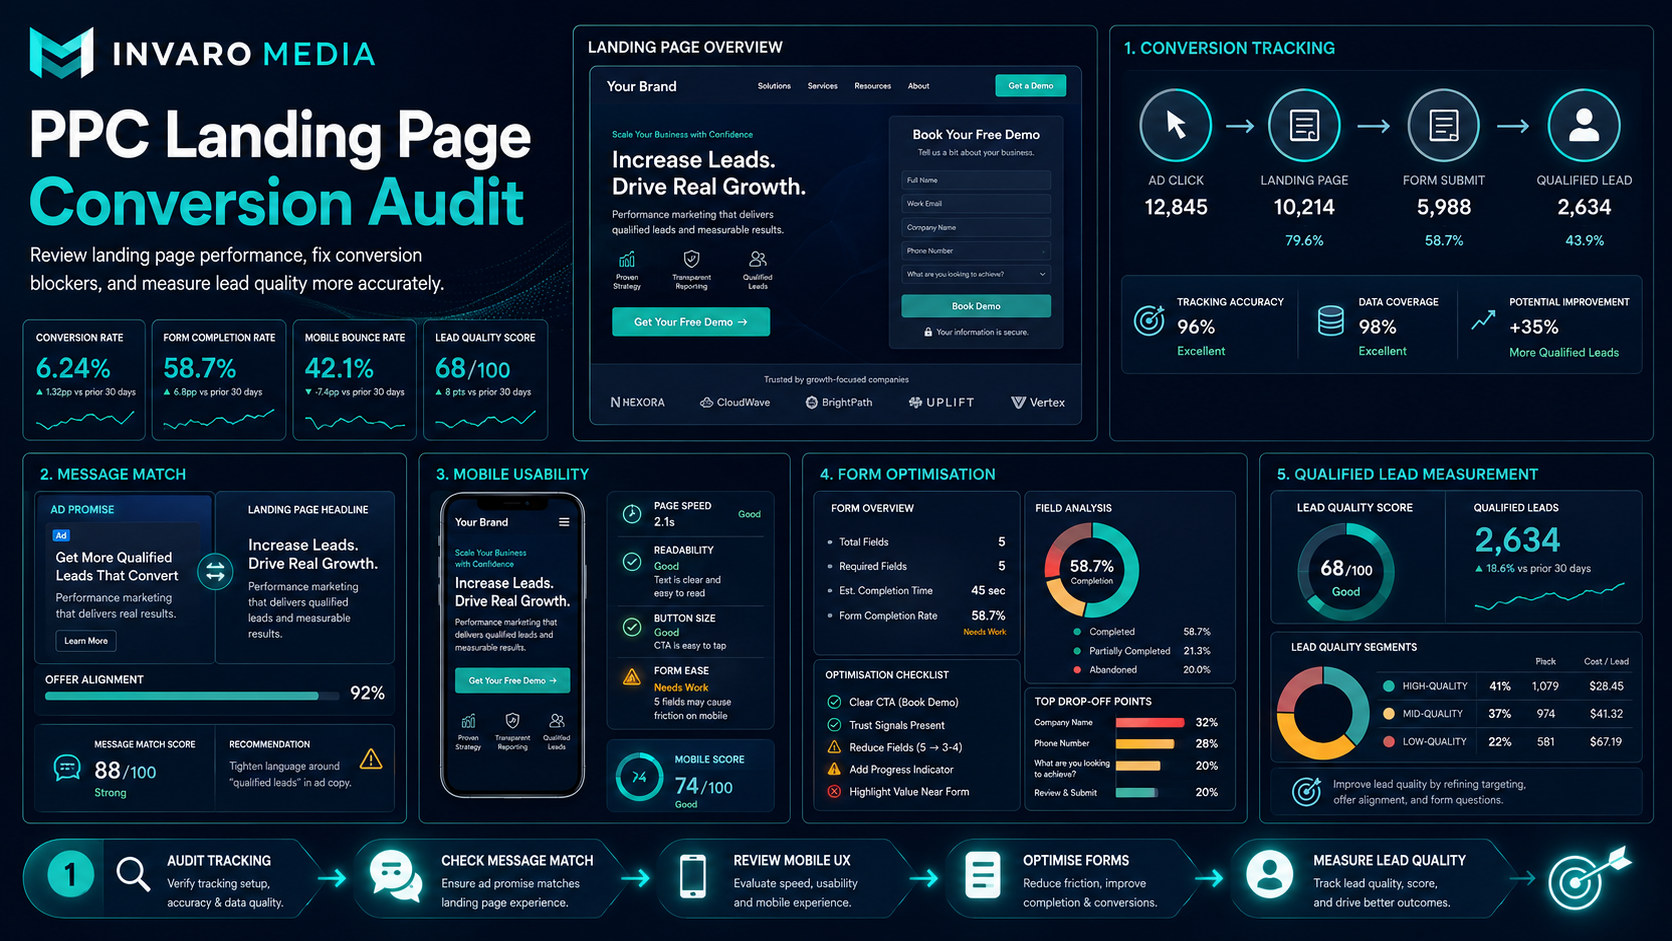Click the Form Ease warning icon
1672x941 pixels.
[632, 677]
